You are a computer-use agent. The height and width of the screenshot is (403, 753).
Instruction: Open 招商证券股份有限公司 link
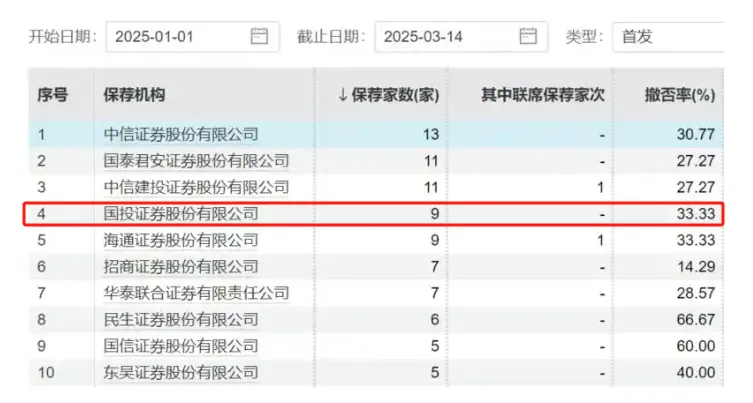pos(181,267)
